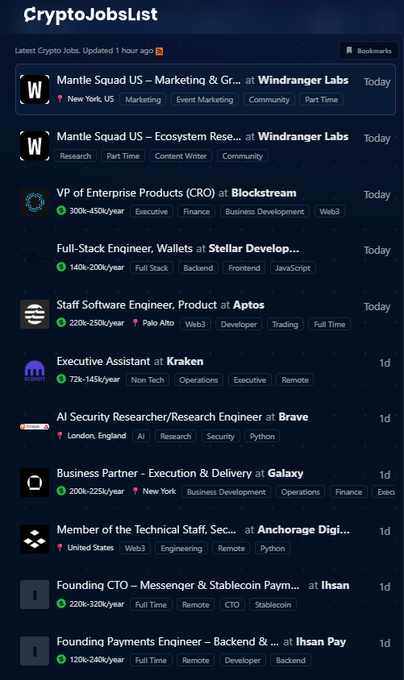Viewport: 404px width, 680px height.
Task: Click the Stellar Development logo
Action: click(x=35, y=258)
